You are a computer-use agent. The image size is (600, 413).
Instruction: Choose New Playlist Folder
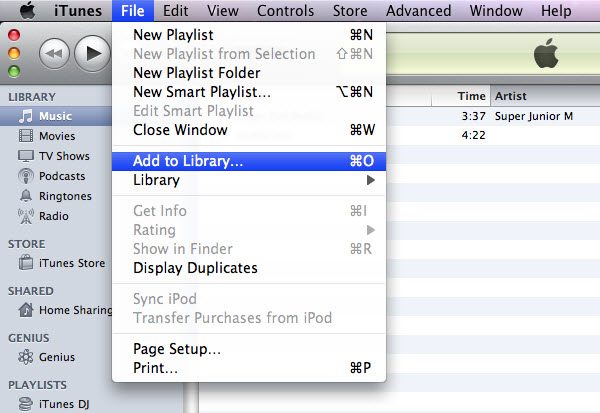point(249,73)
